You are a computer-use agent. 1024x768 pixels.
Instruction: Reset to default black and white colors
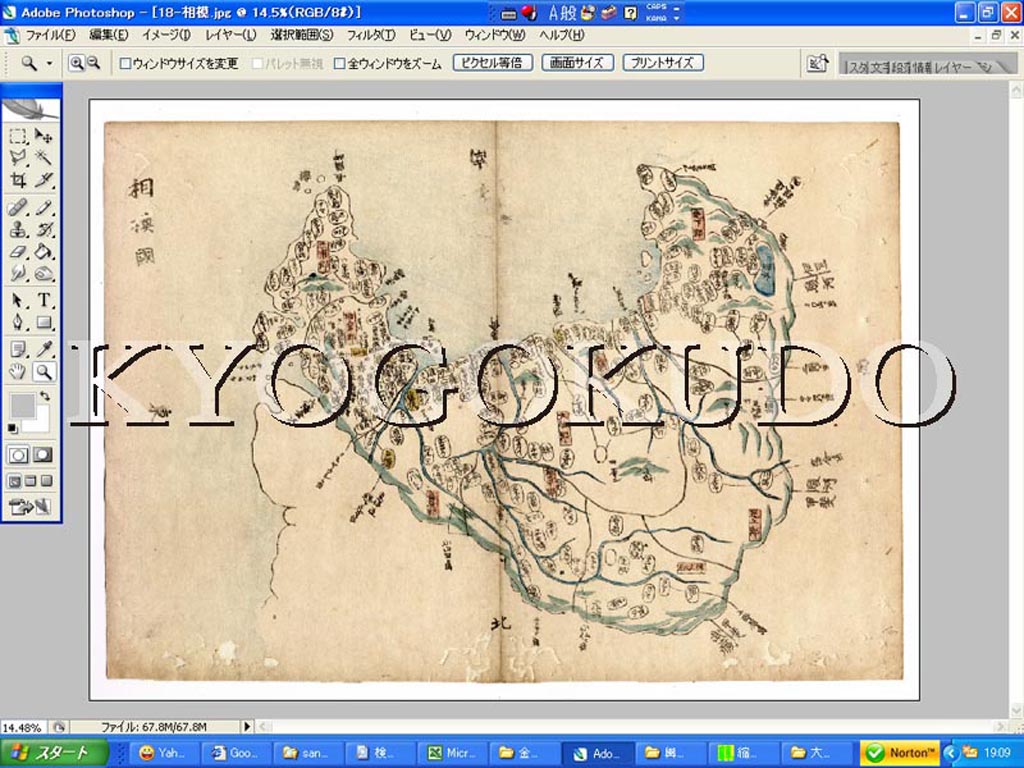tap(12, 428)
